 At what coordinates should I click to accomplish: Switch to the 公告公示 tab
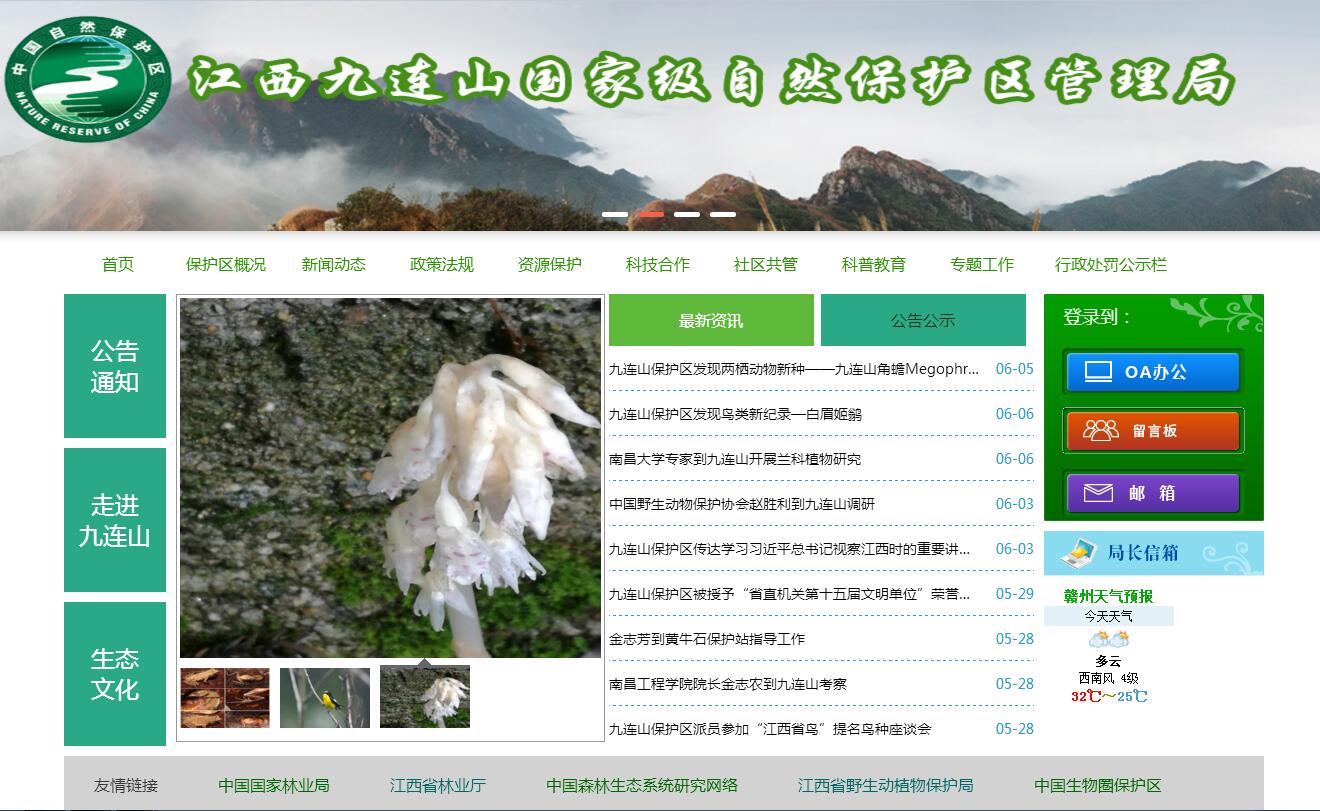923,320
